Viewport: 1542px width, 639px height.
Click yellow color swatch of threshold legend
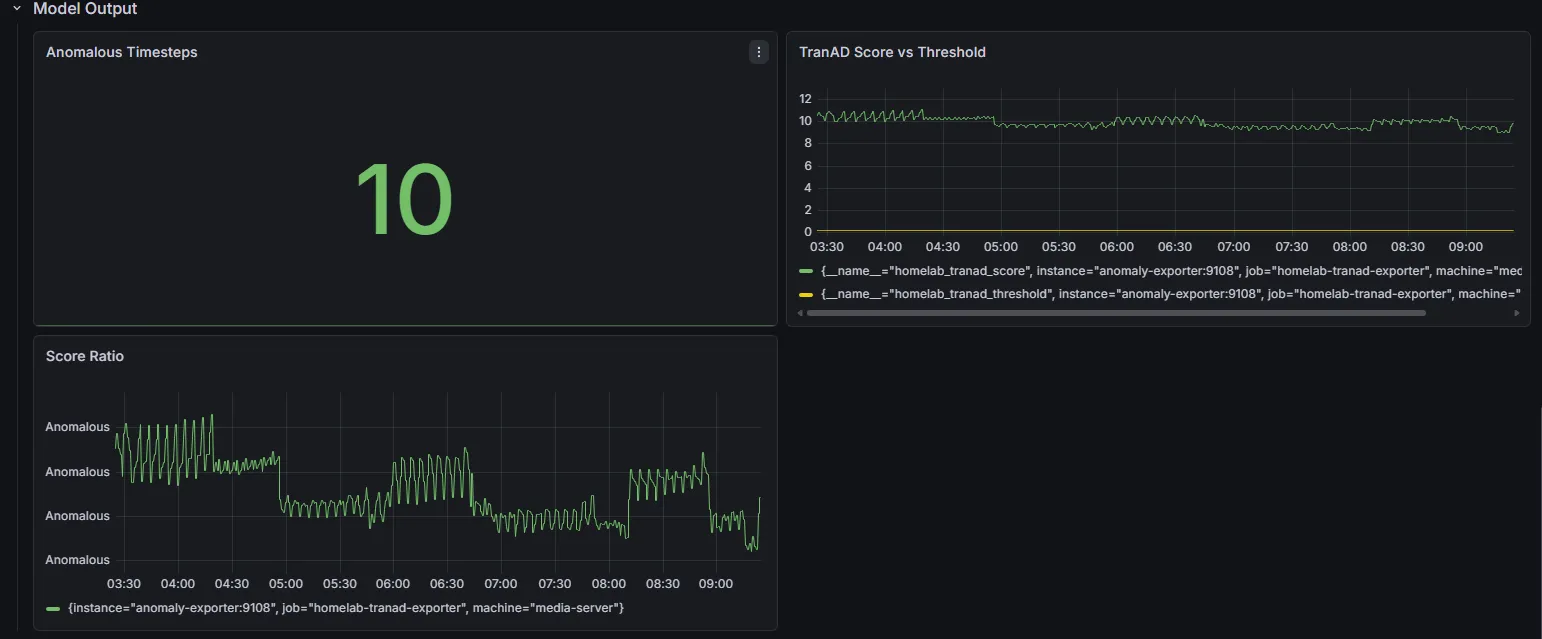(x=806, y=294)
